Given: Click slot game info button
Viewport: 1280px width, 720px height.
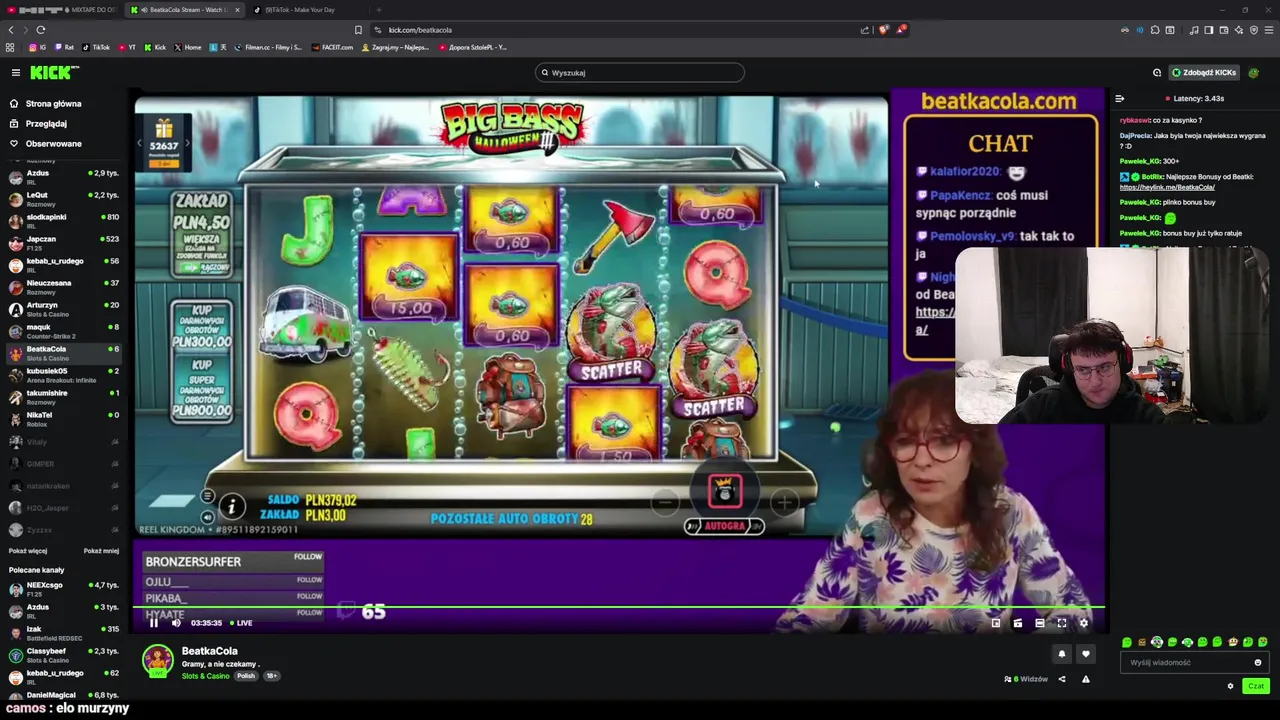Looking at the screenshot, I should pos(231,507).
